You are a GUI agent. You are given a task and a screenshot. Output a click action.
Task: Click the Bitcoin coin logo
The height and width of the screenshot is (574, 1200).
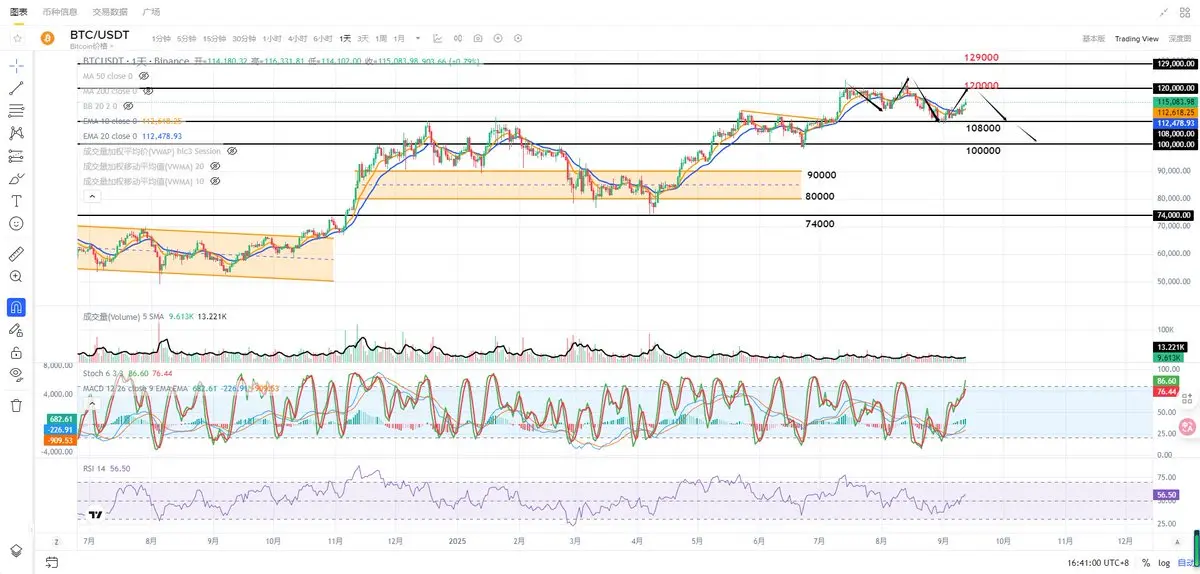[x=46, y=38]
